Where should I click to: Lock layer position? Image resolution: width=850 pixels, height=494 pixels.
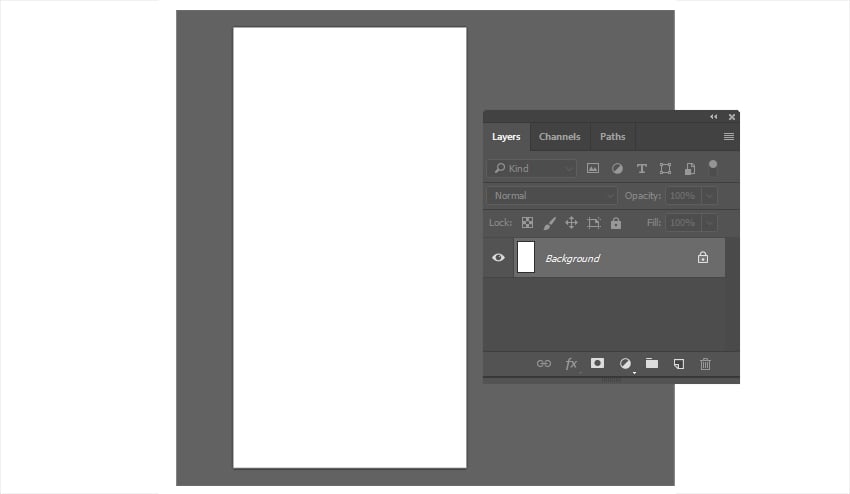tap(571, 222)
